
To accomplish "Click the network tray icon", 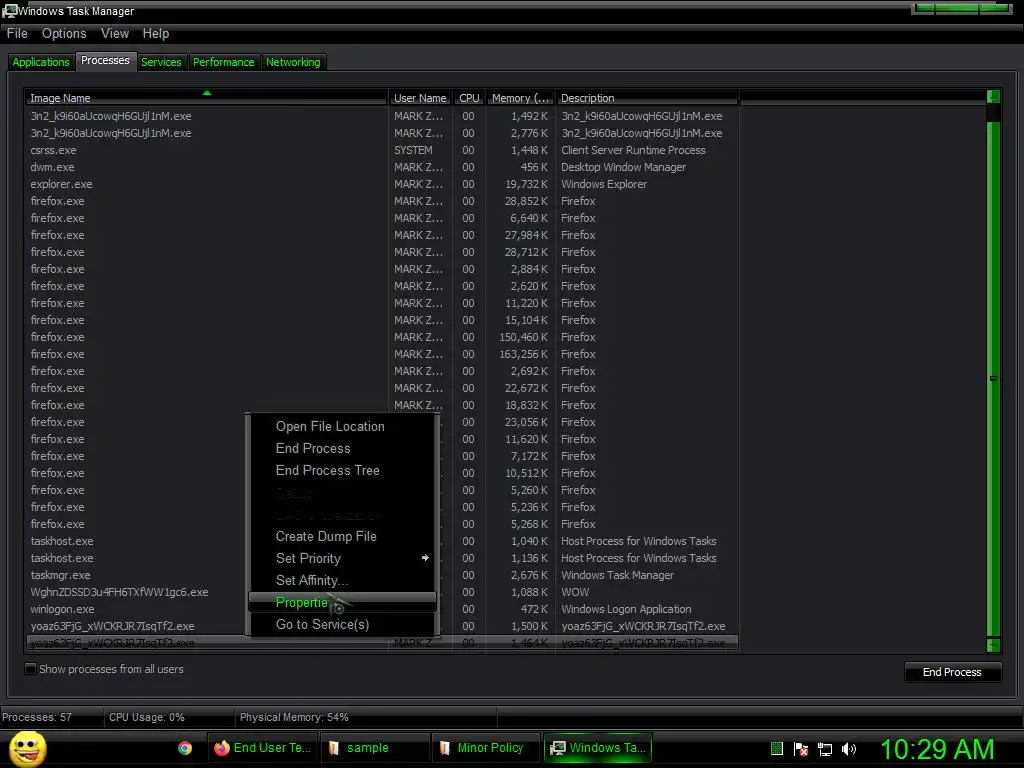I will (825, 749).
